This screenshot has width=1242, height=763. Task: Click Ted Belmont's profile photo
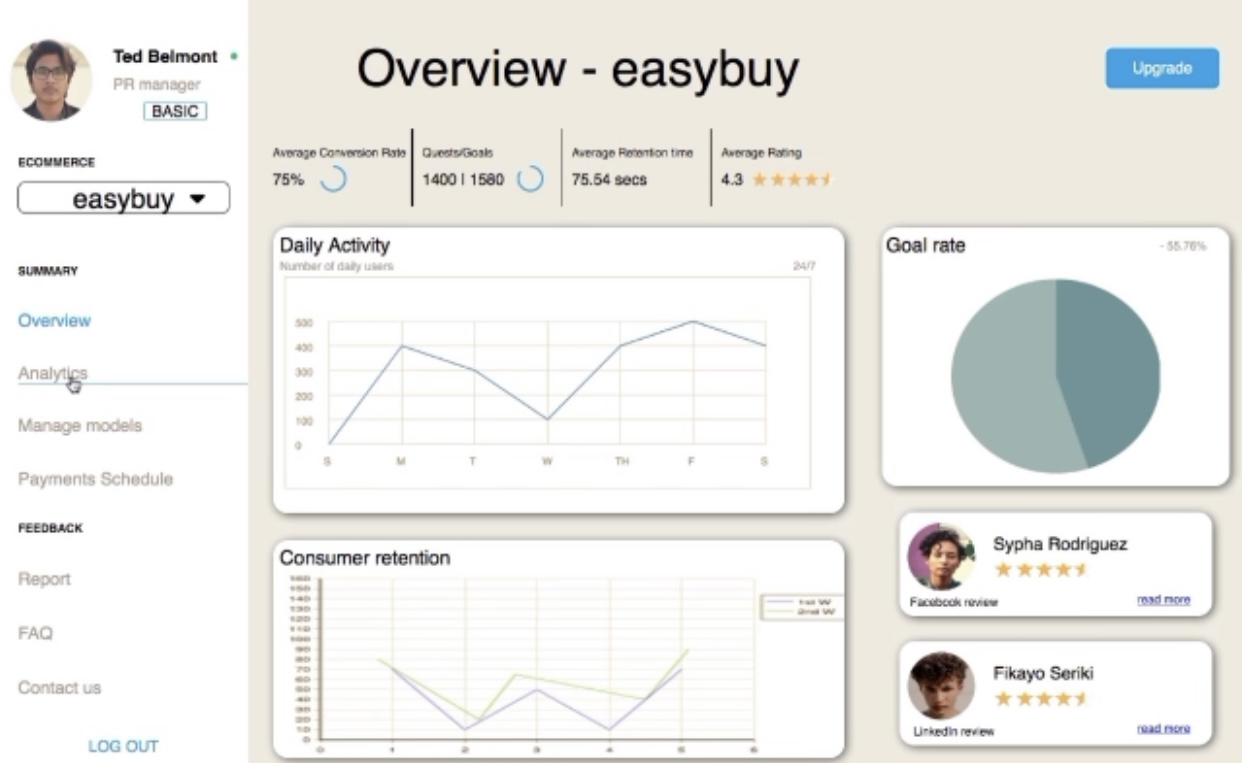pyautogui.click(x=50, y=80)
